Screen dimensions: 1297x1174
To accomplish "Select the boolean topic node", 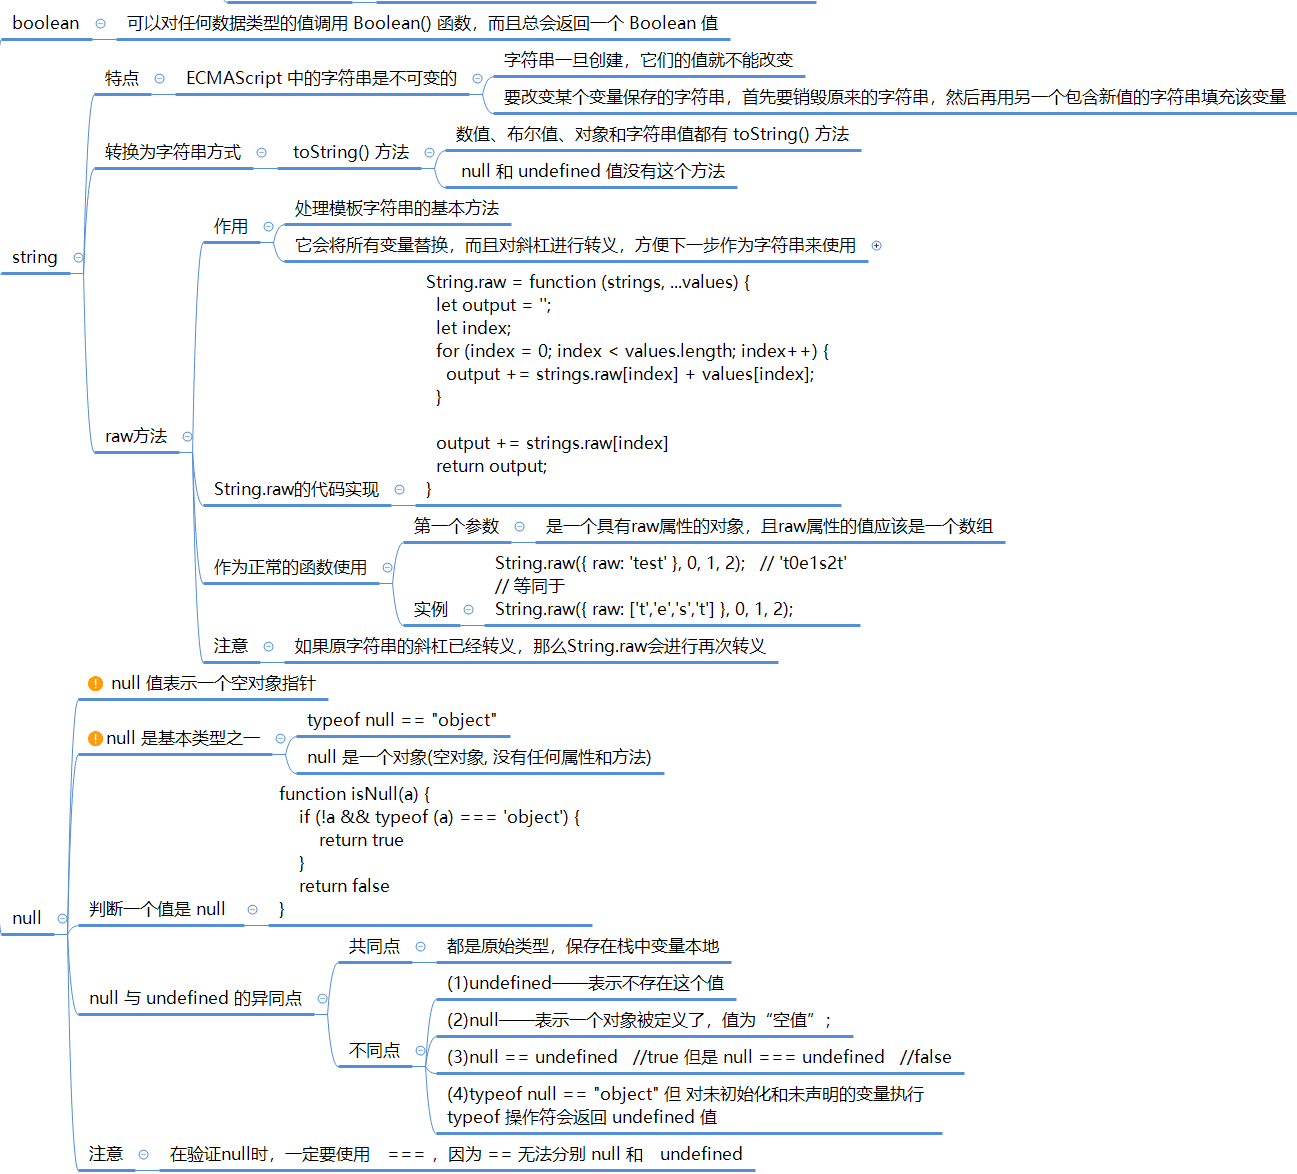I will pyautogui.click(x=46, y=23).
